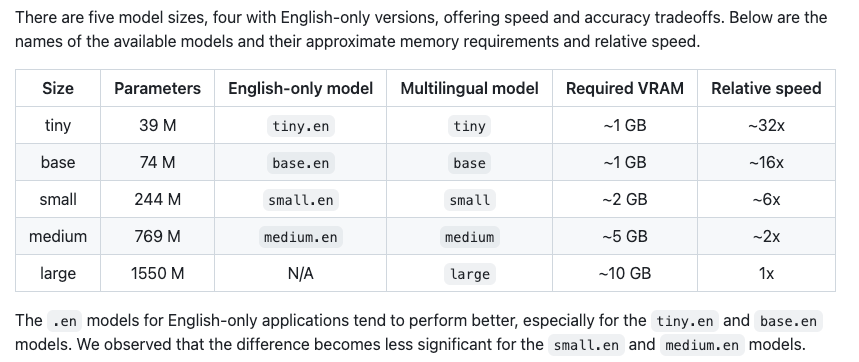The width and height of the screenshot is (859, 362).
Task: Select the large multilingual model label
Action: tap(469, 274)
